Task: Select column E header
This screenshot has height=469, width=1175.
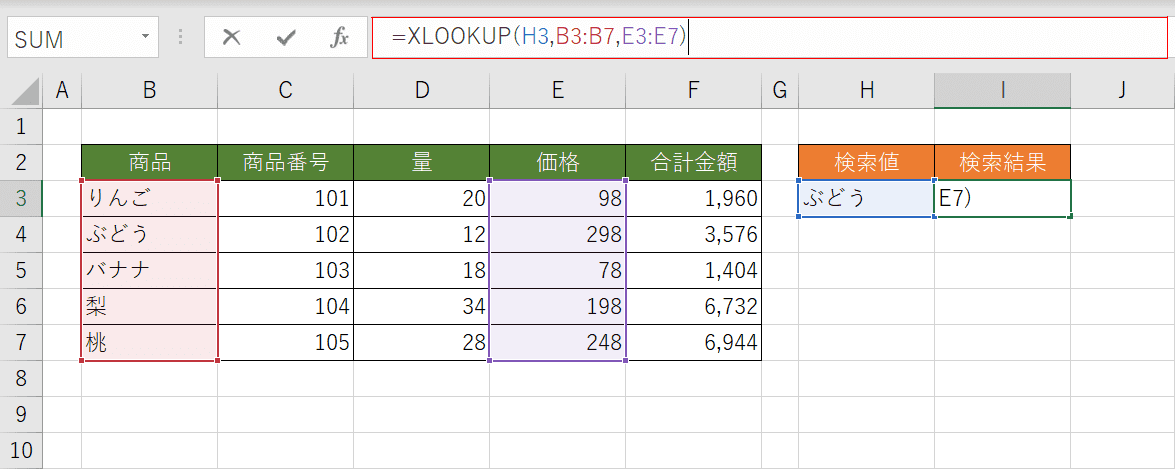Action: [558, 91]
